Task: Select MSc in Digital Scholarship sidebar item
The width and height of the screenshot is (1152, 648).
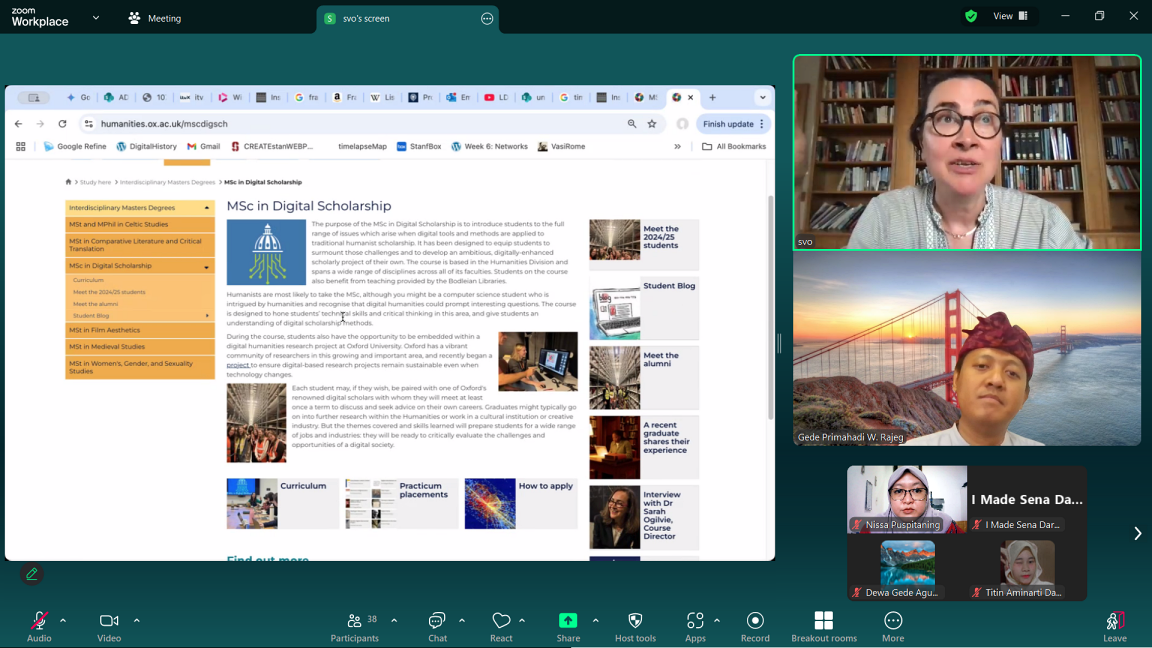Action: [140, 266]
